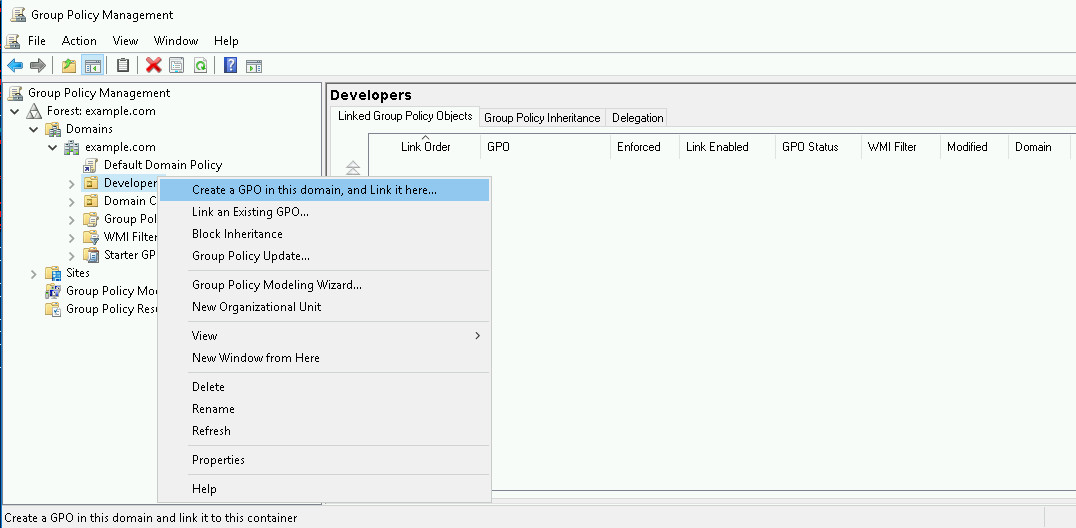The image size is (1076, 528).
Task: Switch to the Delegation tab
Action: [638, 117]
